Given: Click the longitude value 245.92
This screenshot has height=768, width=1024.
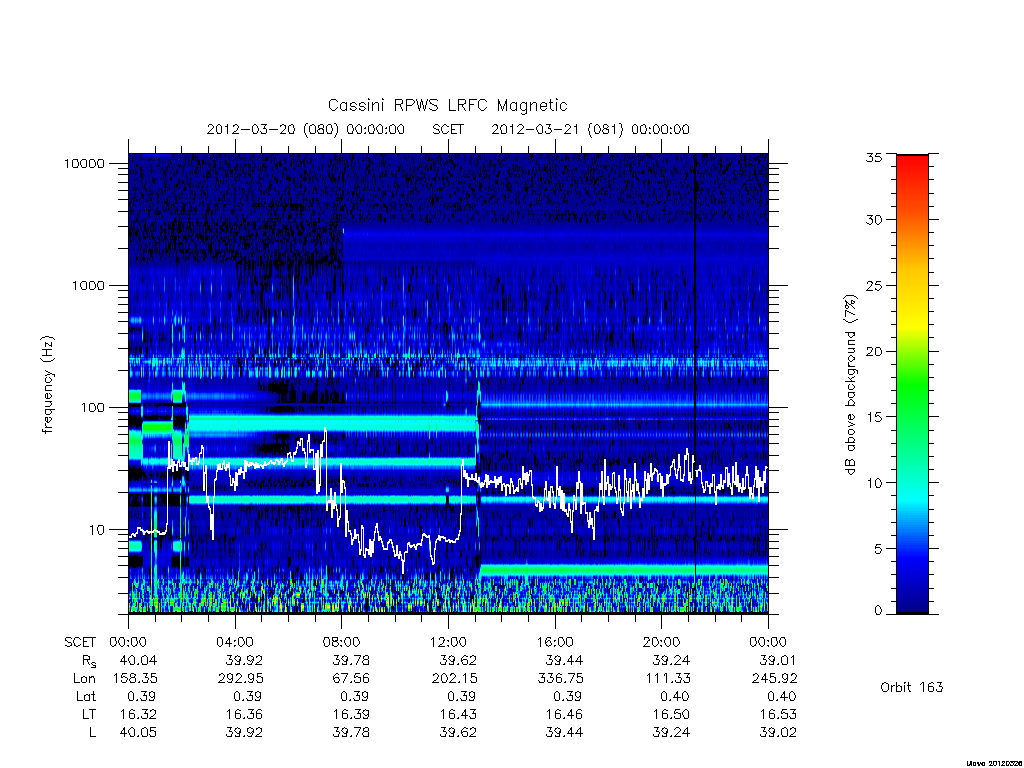Looking at the screenshot, I should (x=775, y=679).
